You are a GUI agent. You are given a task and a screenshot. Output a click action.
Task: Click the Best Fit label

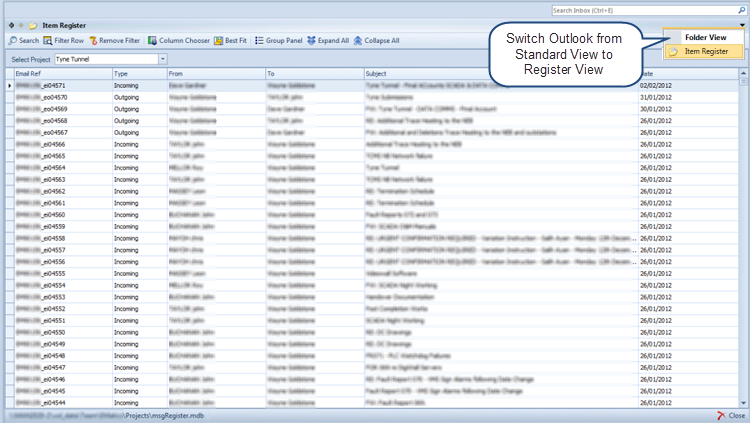tap(236, 41)
